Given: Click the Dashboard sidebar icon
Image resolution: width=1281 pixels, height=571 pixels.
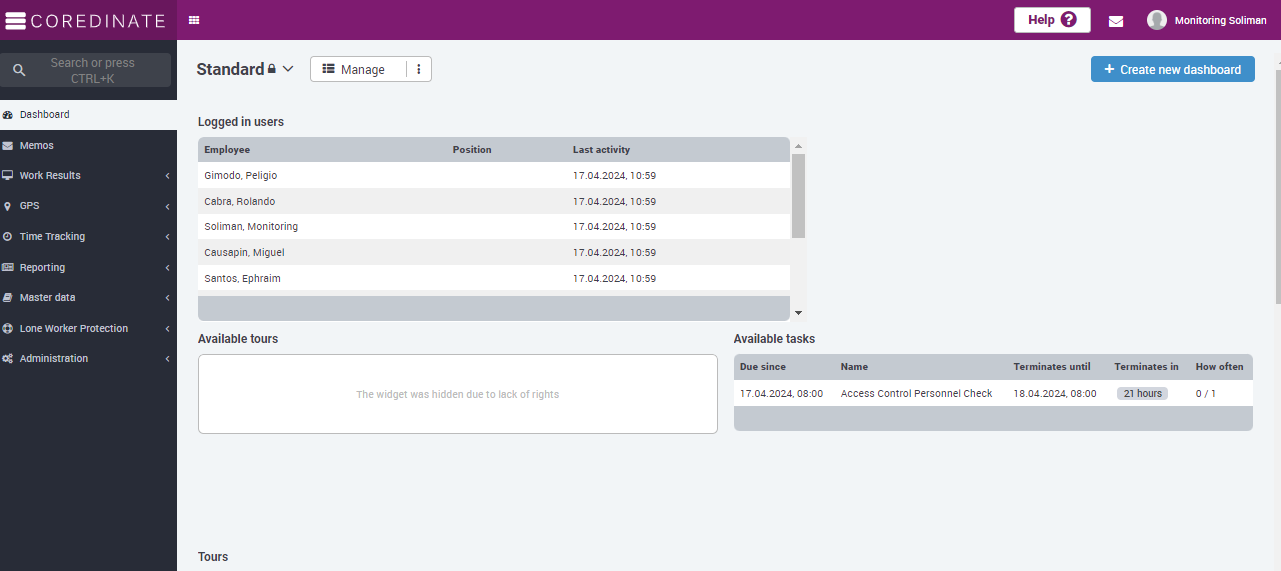Looking at the screenshot, I should (8, 115).
